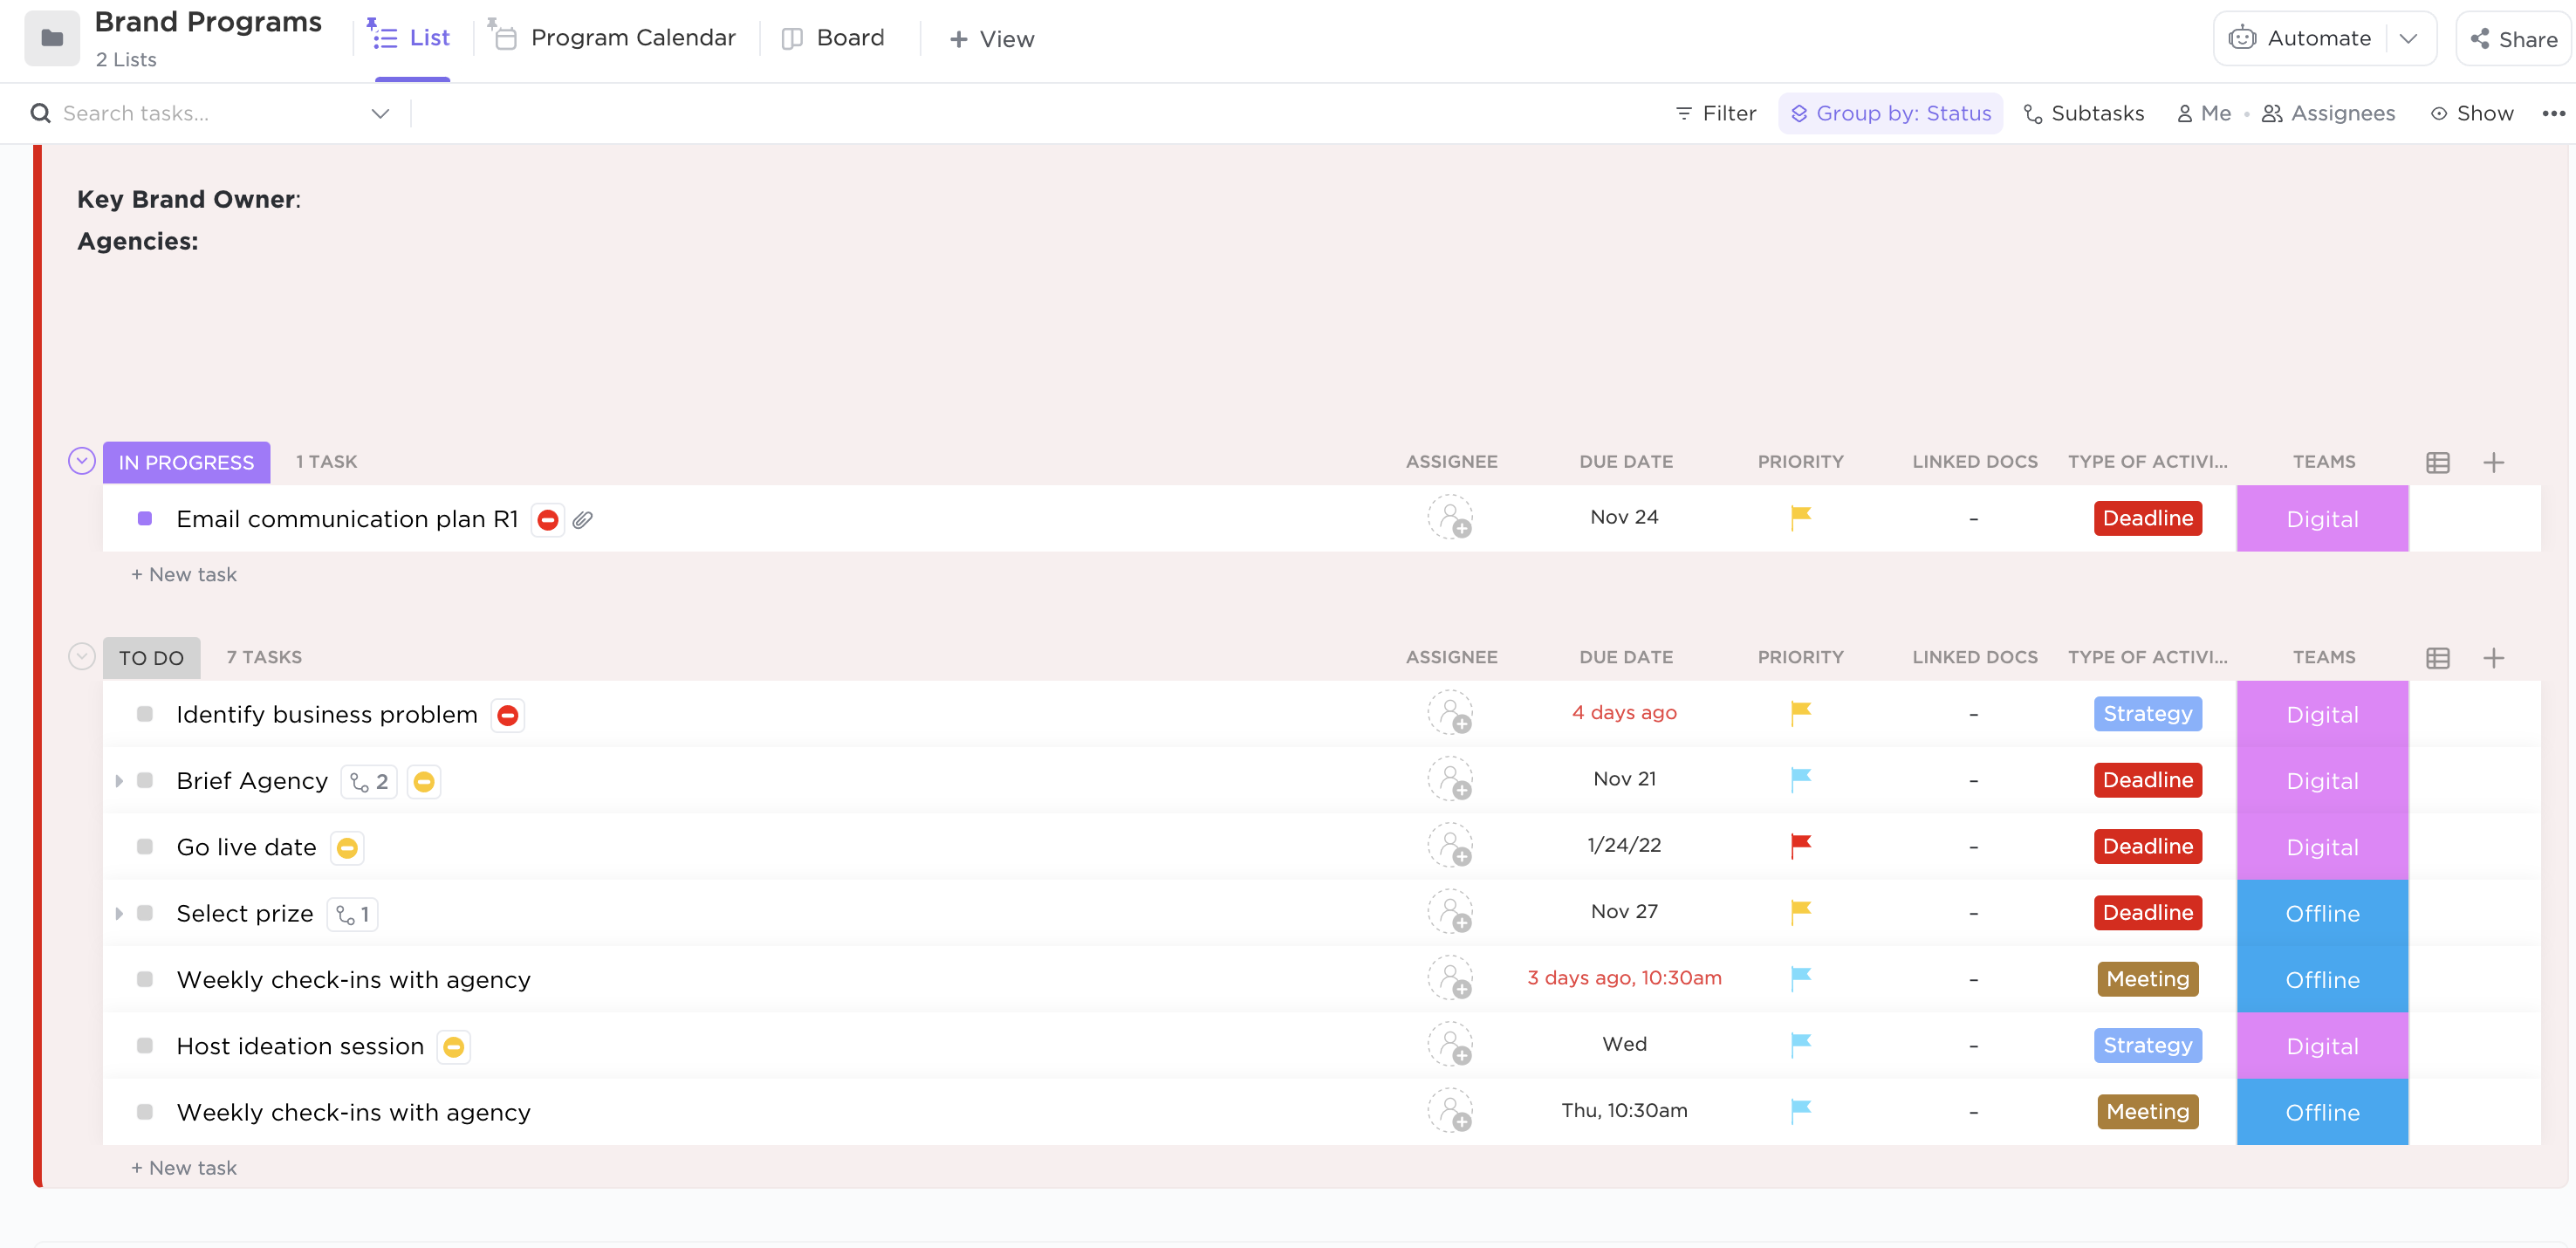The image size is (2576, 1248).
Task: Click the three-dot overflow menu icon
Action: point(2555,113)
